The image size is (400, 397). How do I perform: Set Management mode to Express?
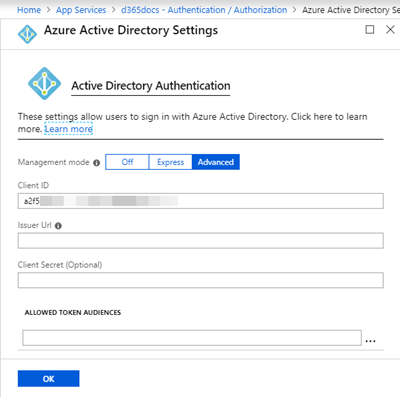(x=170, y=162)
